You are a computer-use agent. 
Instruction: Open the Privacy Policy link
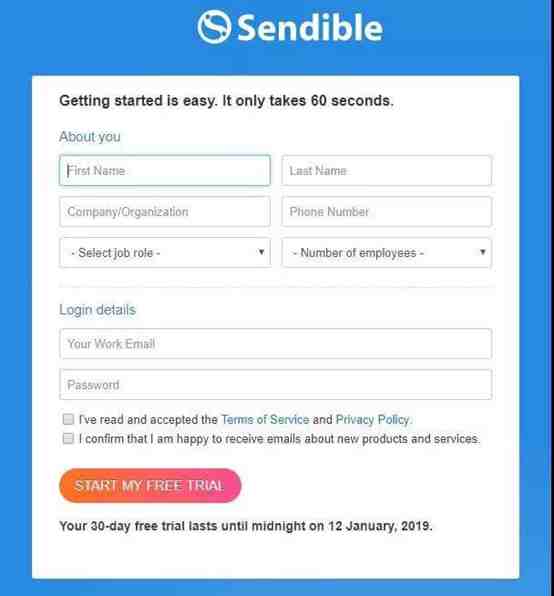(x=372, y=420)
